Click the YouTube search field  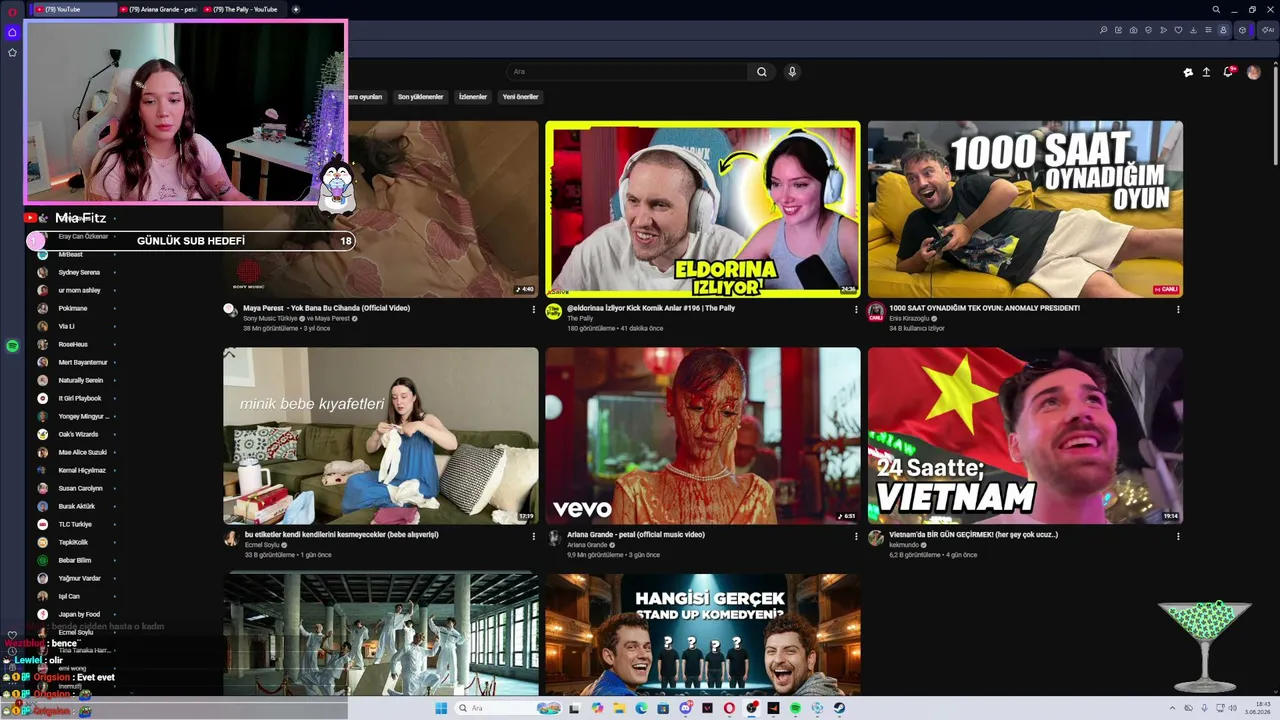(x=627, y=72)
